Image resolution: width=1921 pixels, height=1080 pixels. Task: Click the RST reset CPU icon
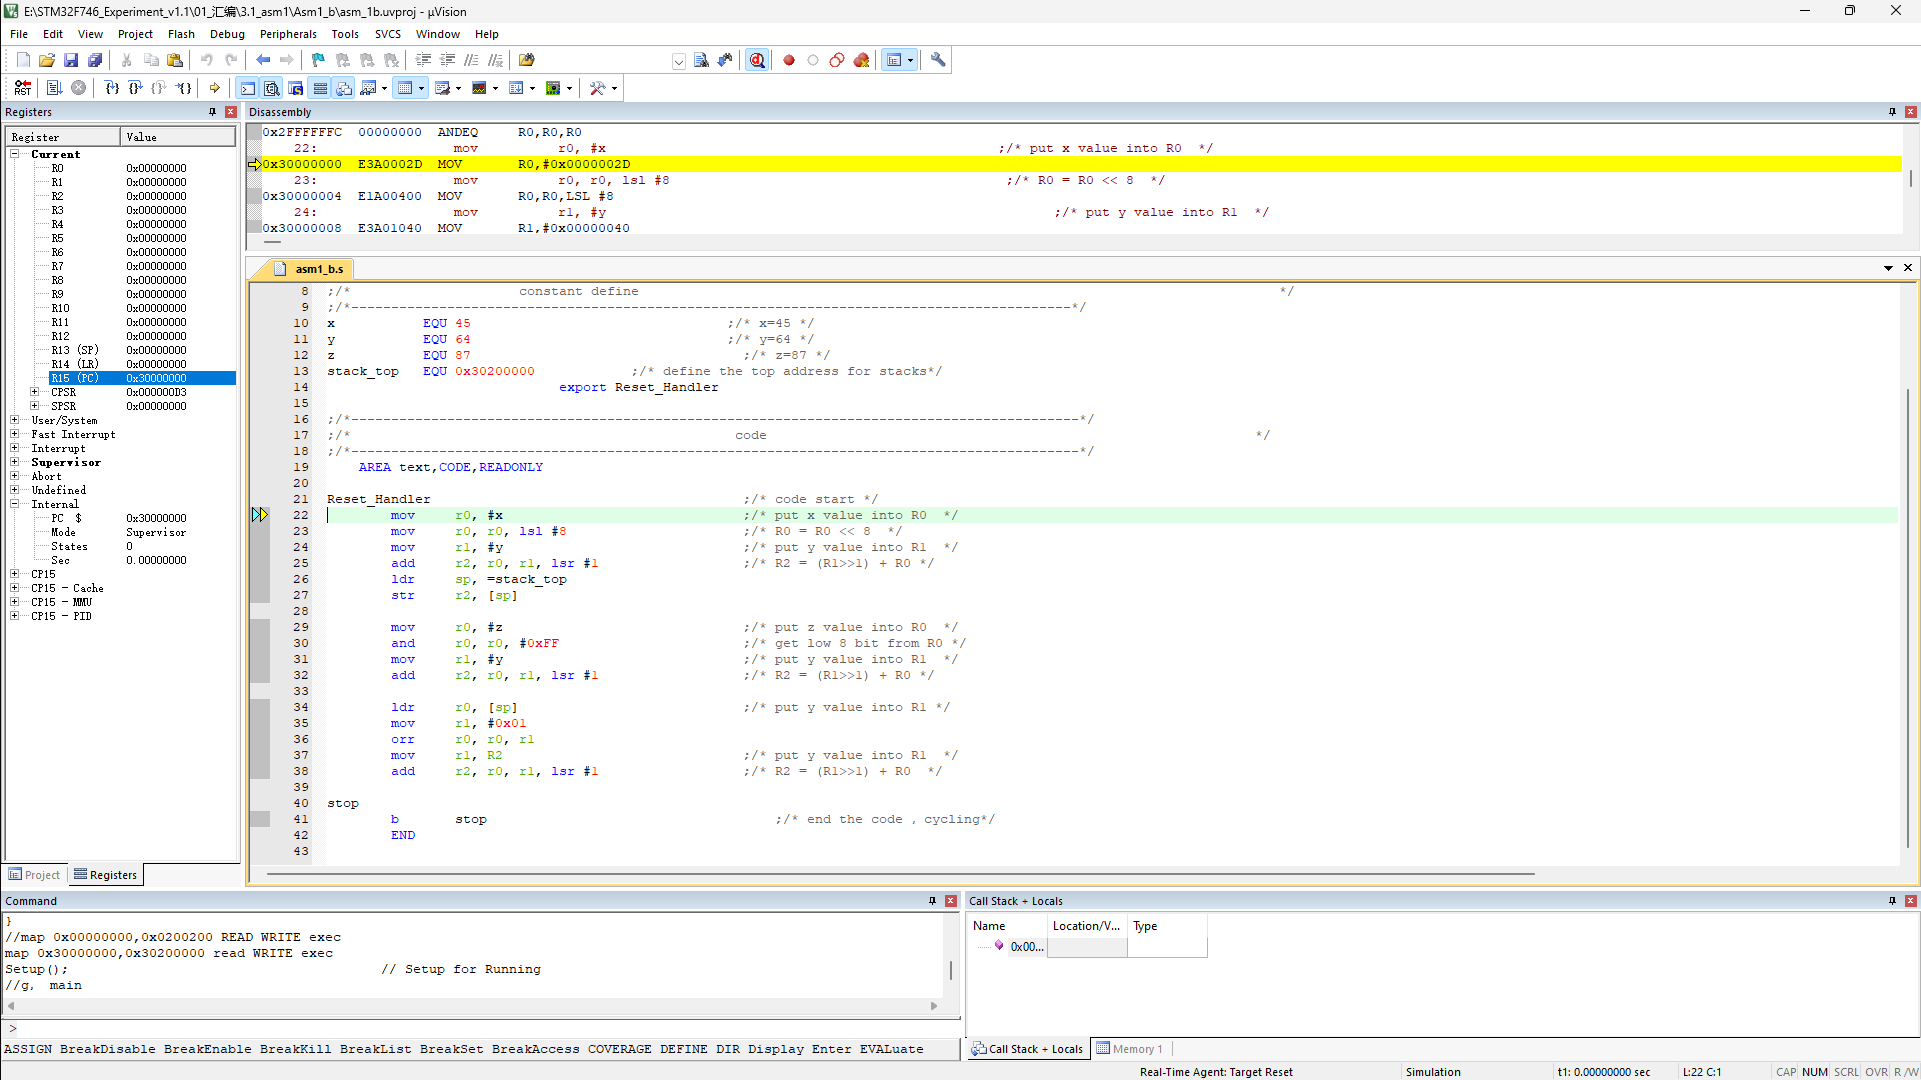(x=23, y=88)
